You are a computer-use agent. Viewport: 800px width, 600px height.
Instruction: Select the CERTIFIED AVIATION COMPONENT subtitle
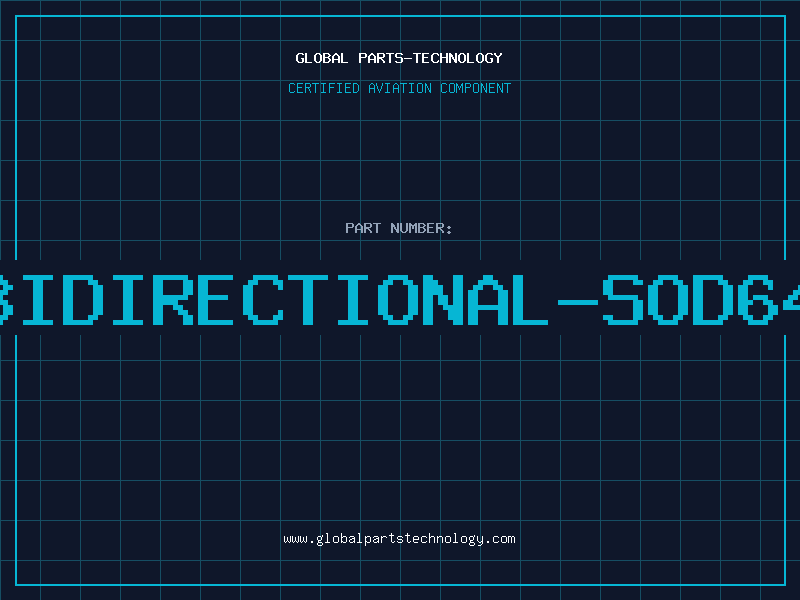point(399,88)
